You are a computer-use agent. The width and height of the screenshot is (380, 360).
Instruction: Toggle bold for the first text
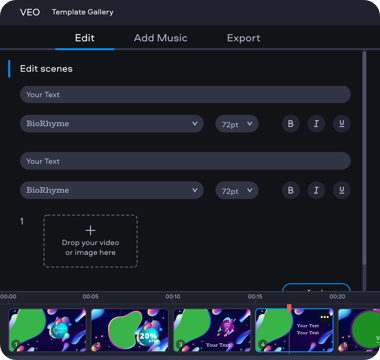(291, 124)
